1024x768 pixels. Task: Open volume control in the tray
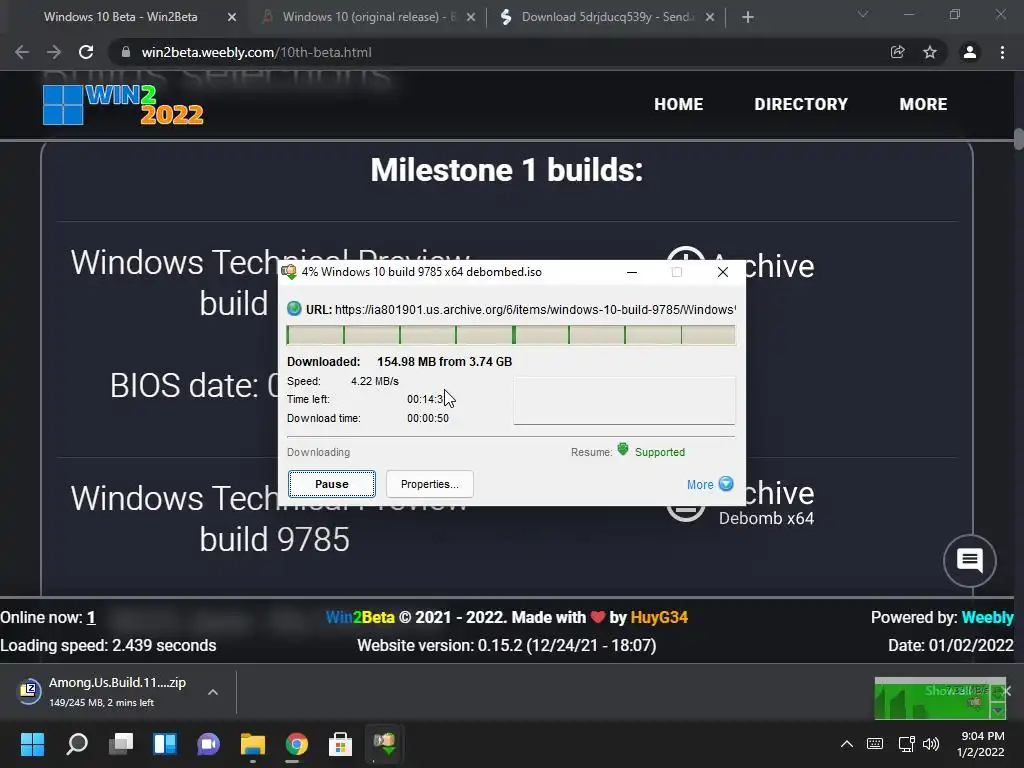coord(931,744)
